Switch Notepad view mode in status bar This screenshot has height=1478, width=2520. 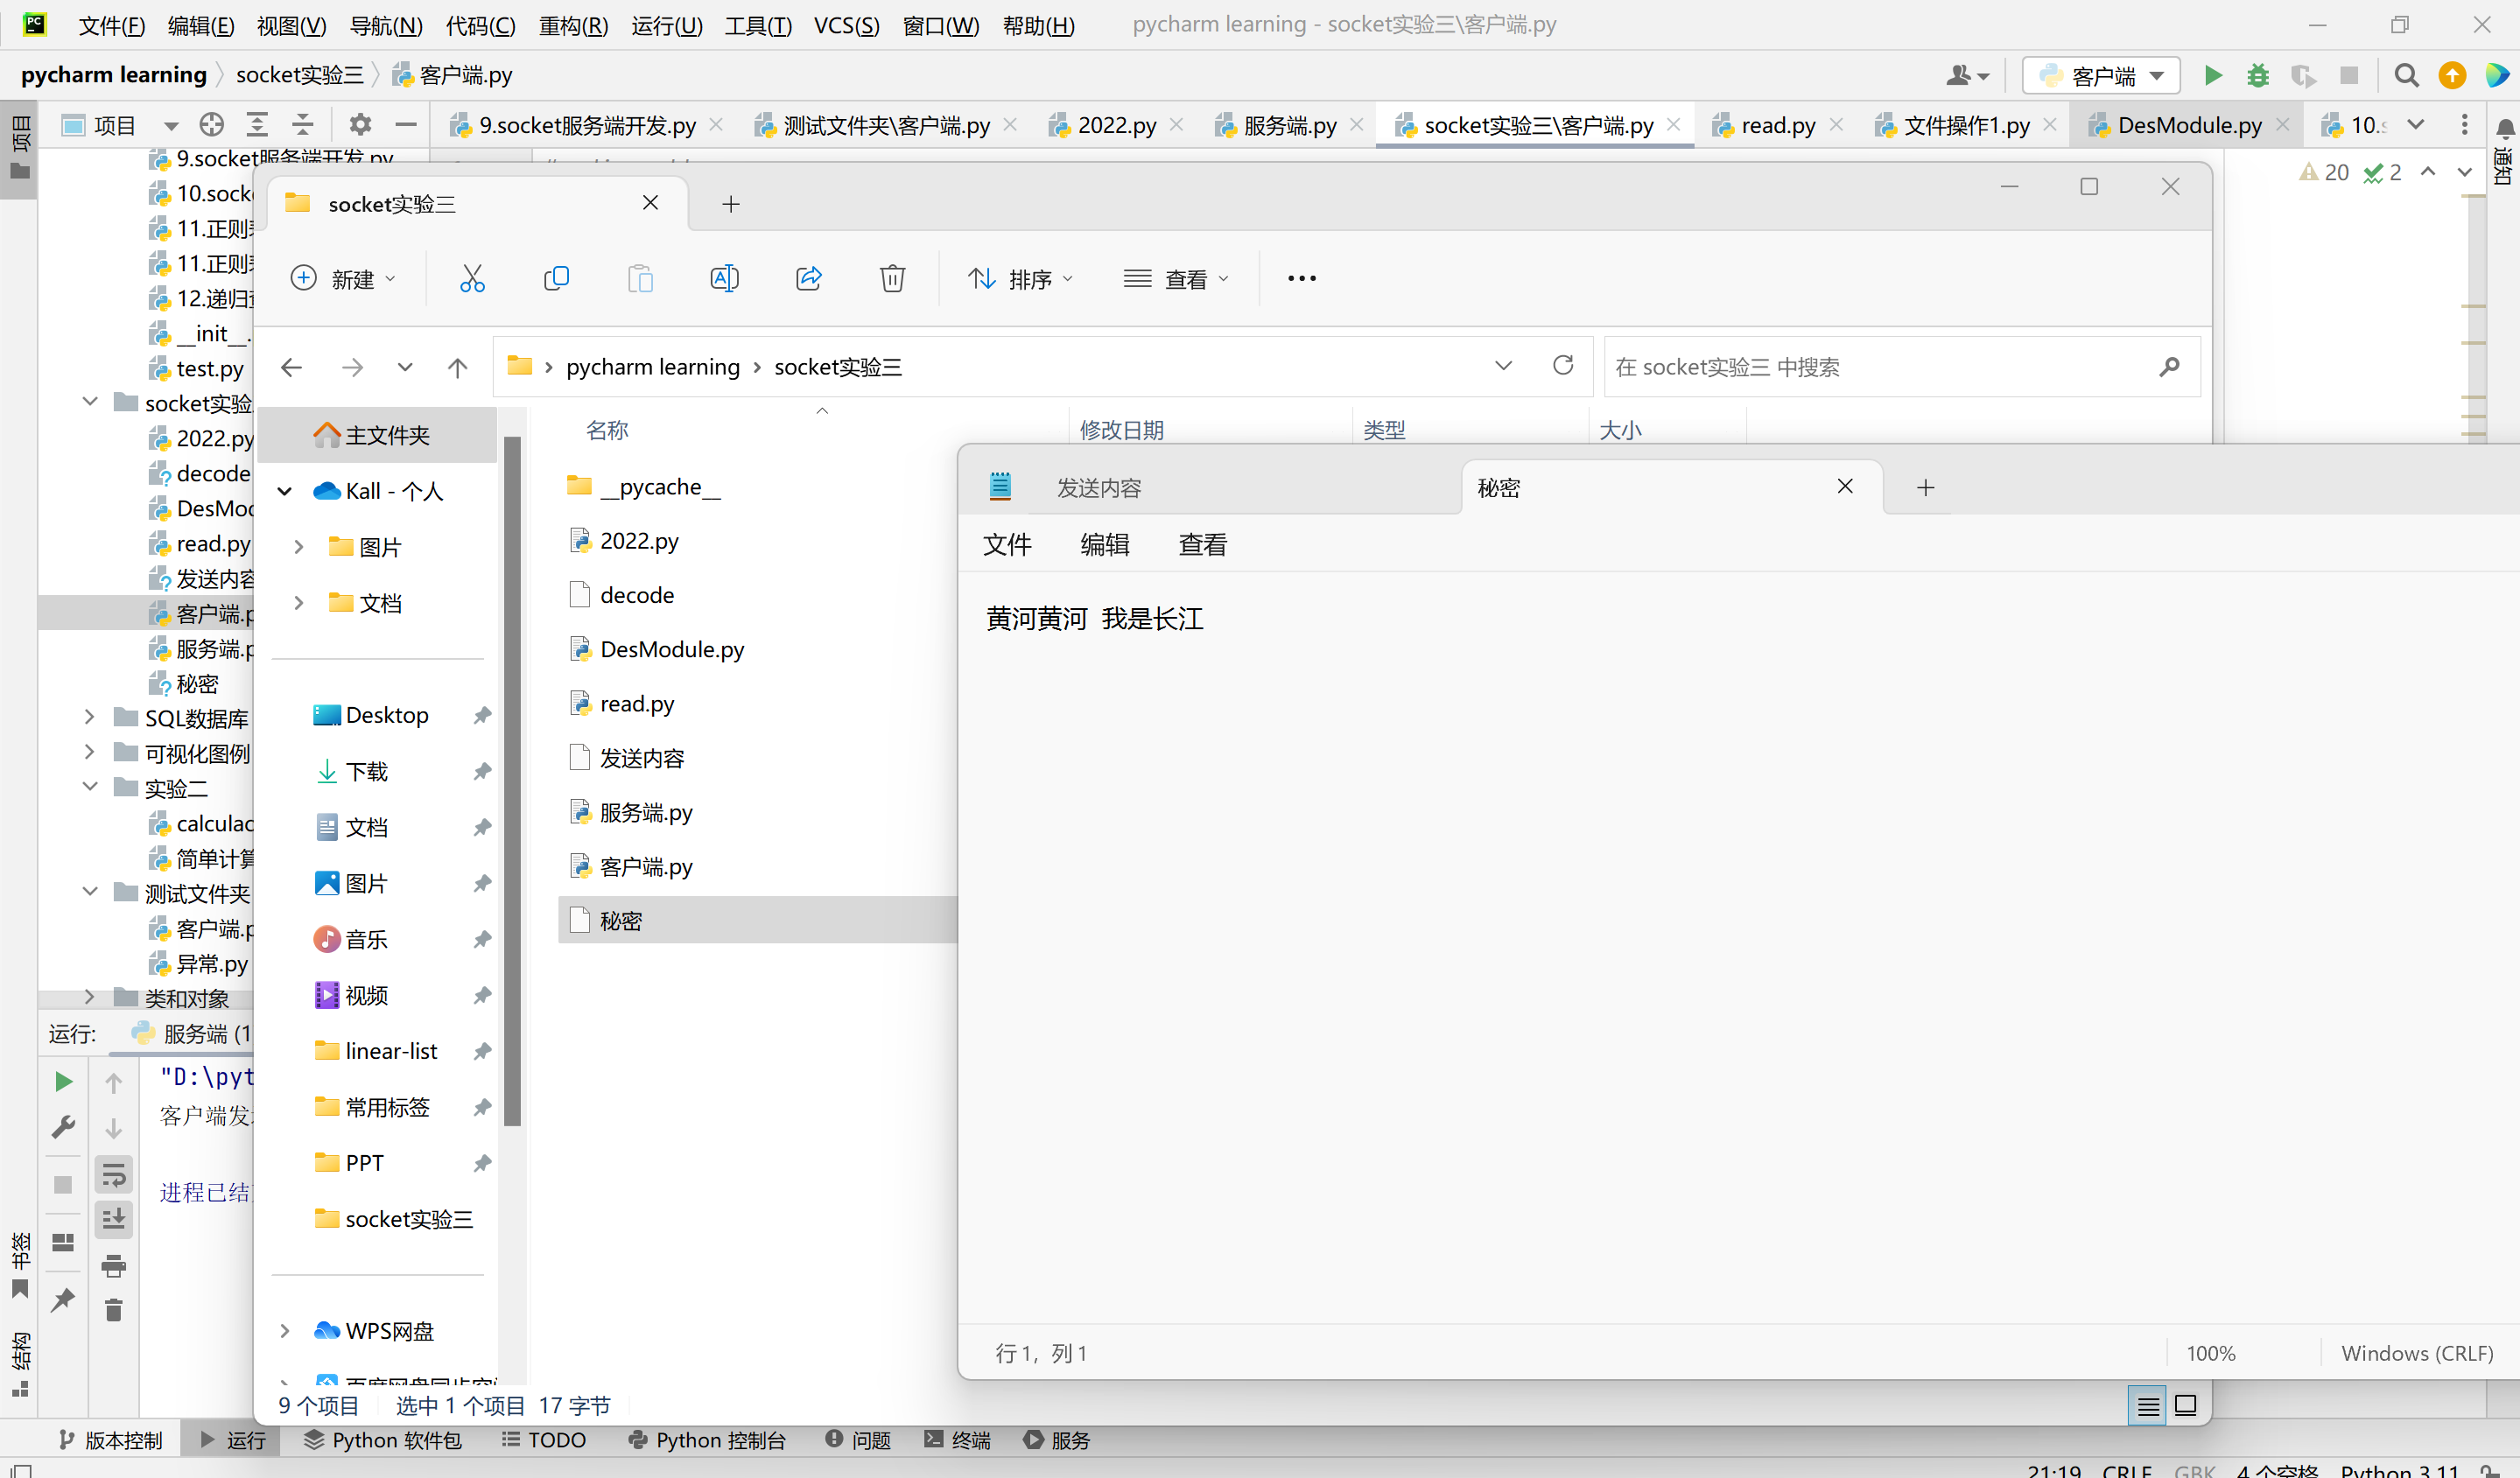pos(2147,1404)
